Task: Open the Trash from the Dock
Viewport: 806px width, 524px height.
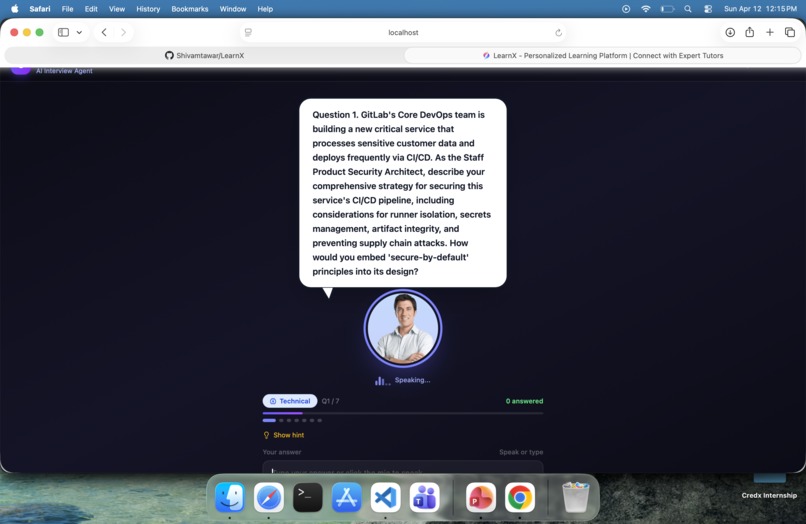Action: (576, 497)
